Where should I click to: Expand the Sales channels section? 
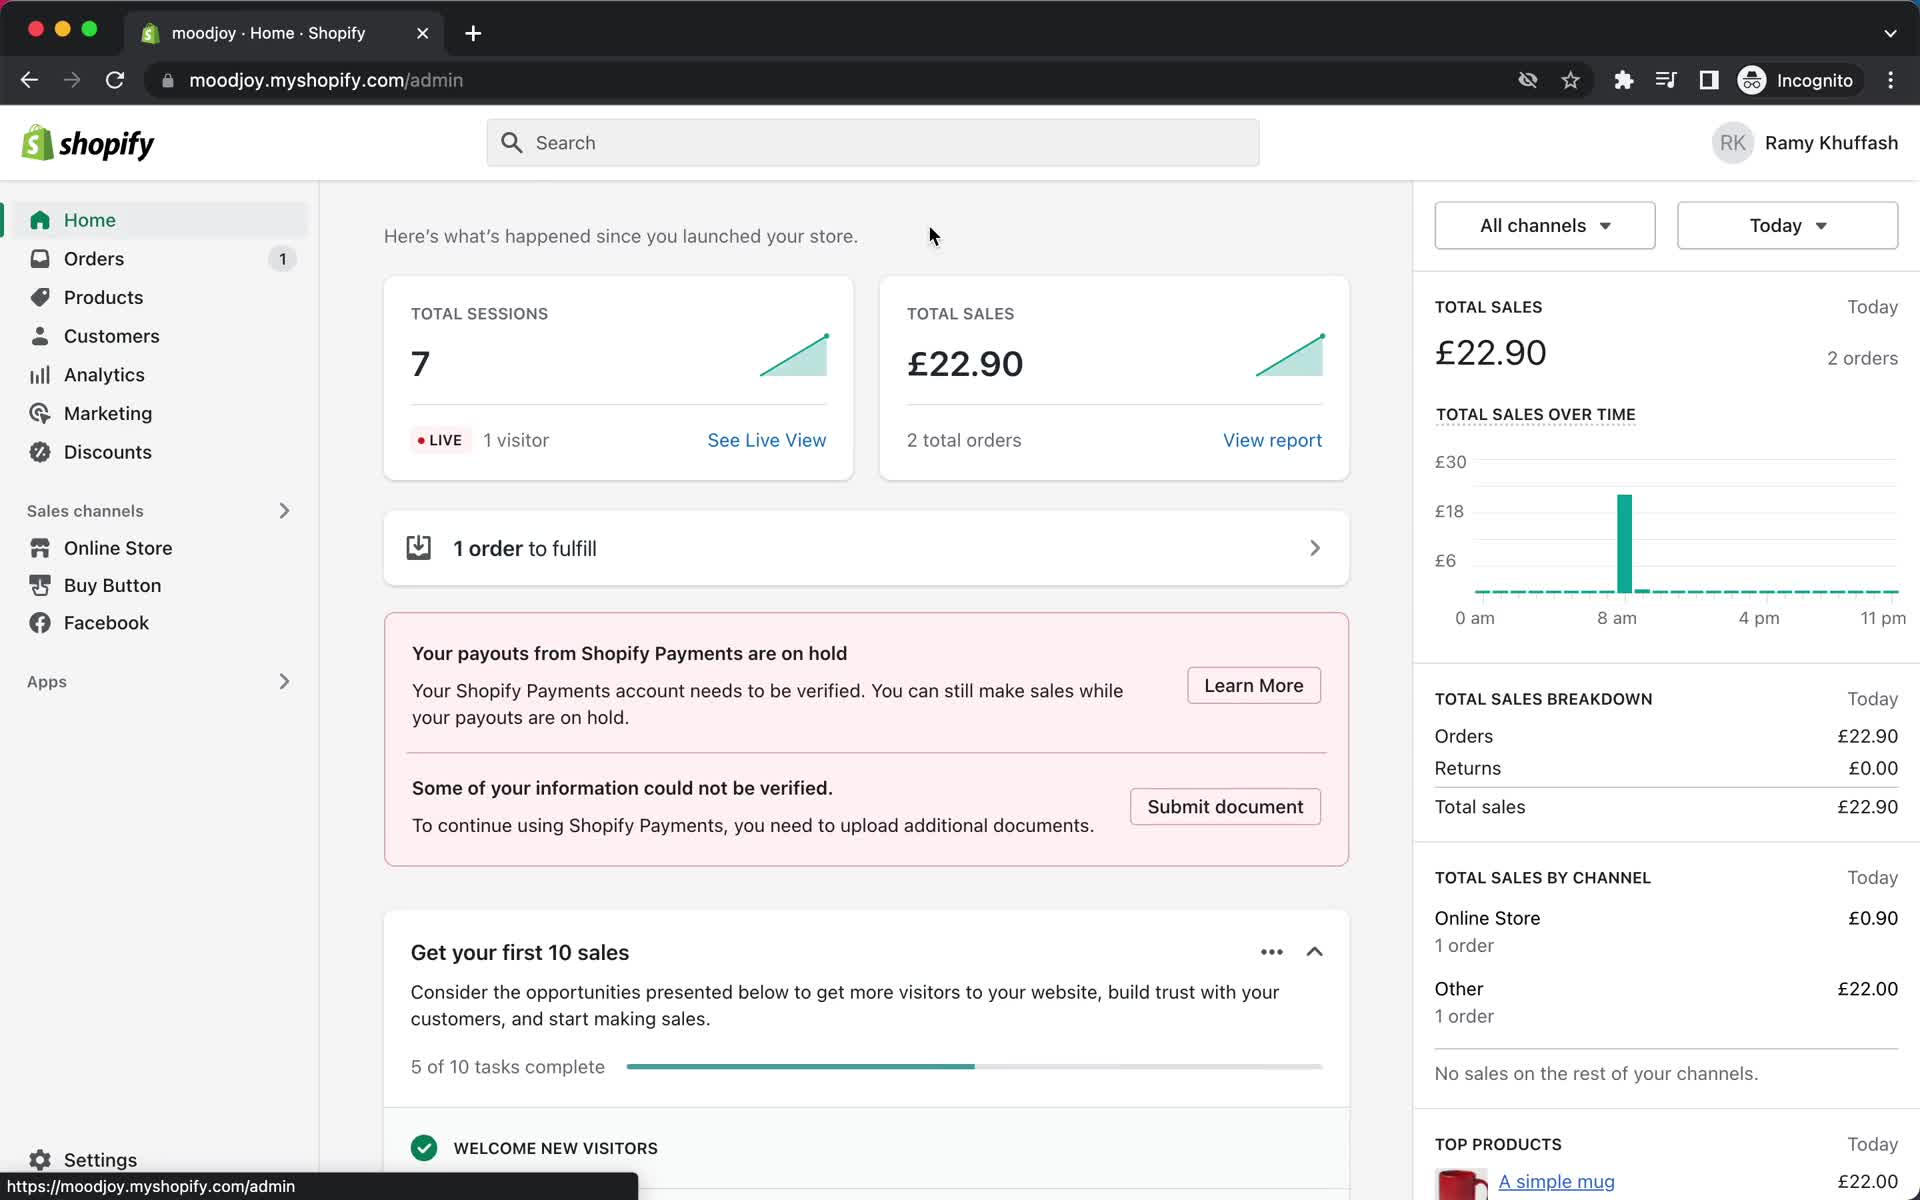click(x=285, y=510)
